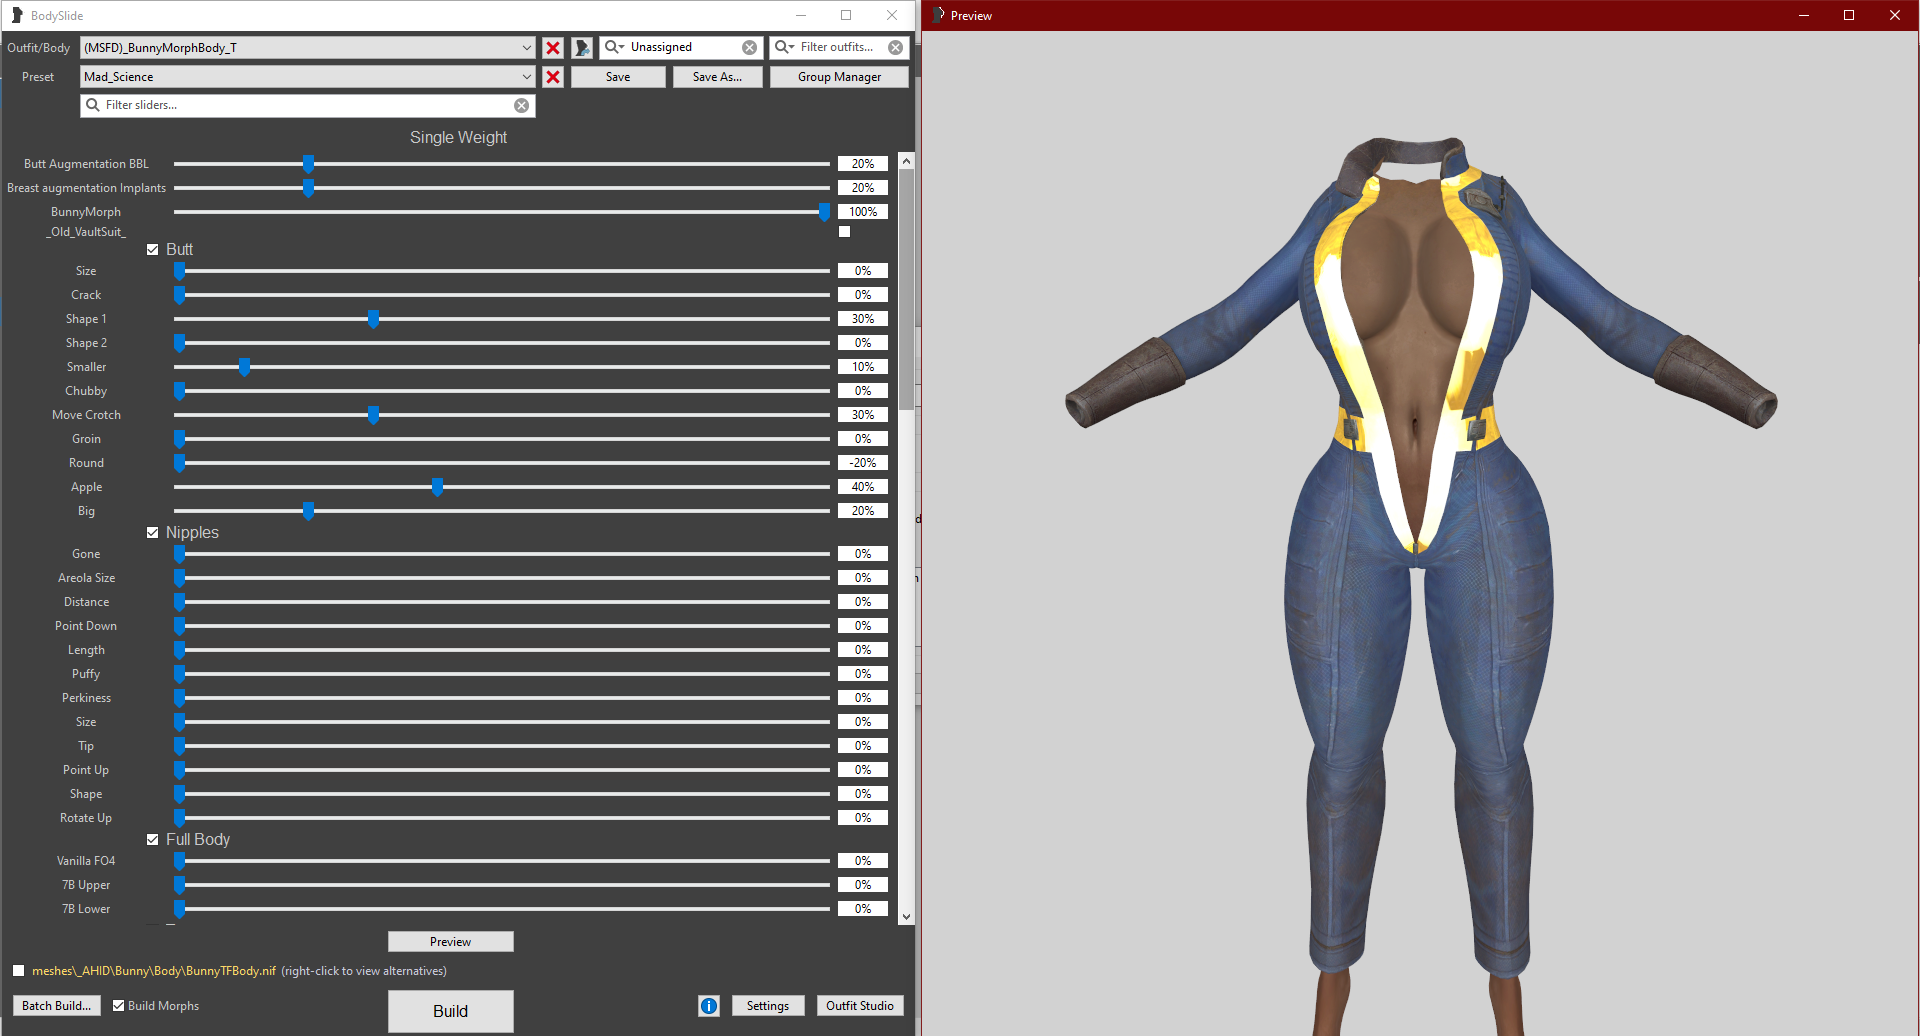This screenshot has height=1036, width=1920.
Task: Click the Butt Size 0% value box
Action: (863, 271)
